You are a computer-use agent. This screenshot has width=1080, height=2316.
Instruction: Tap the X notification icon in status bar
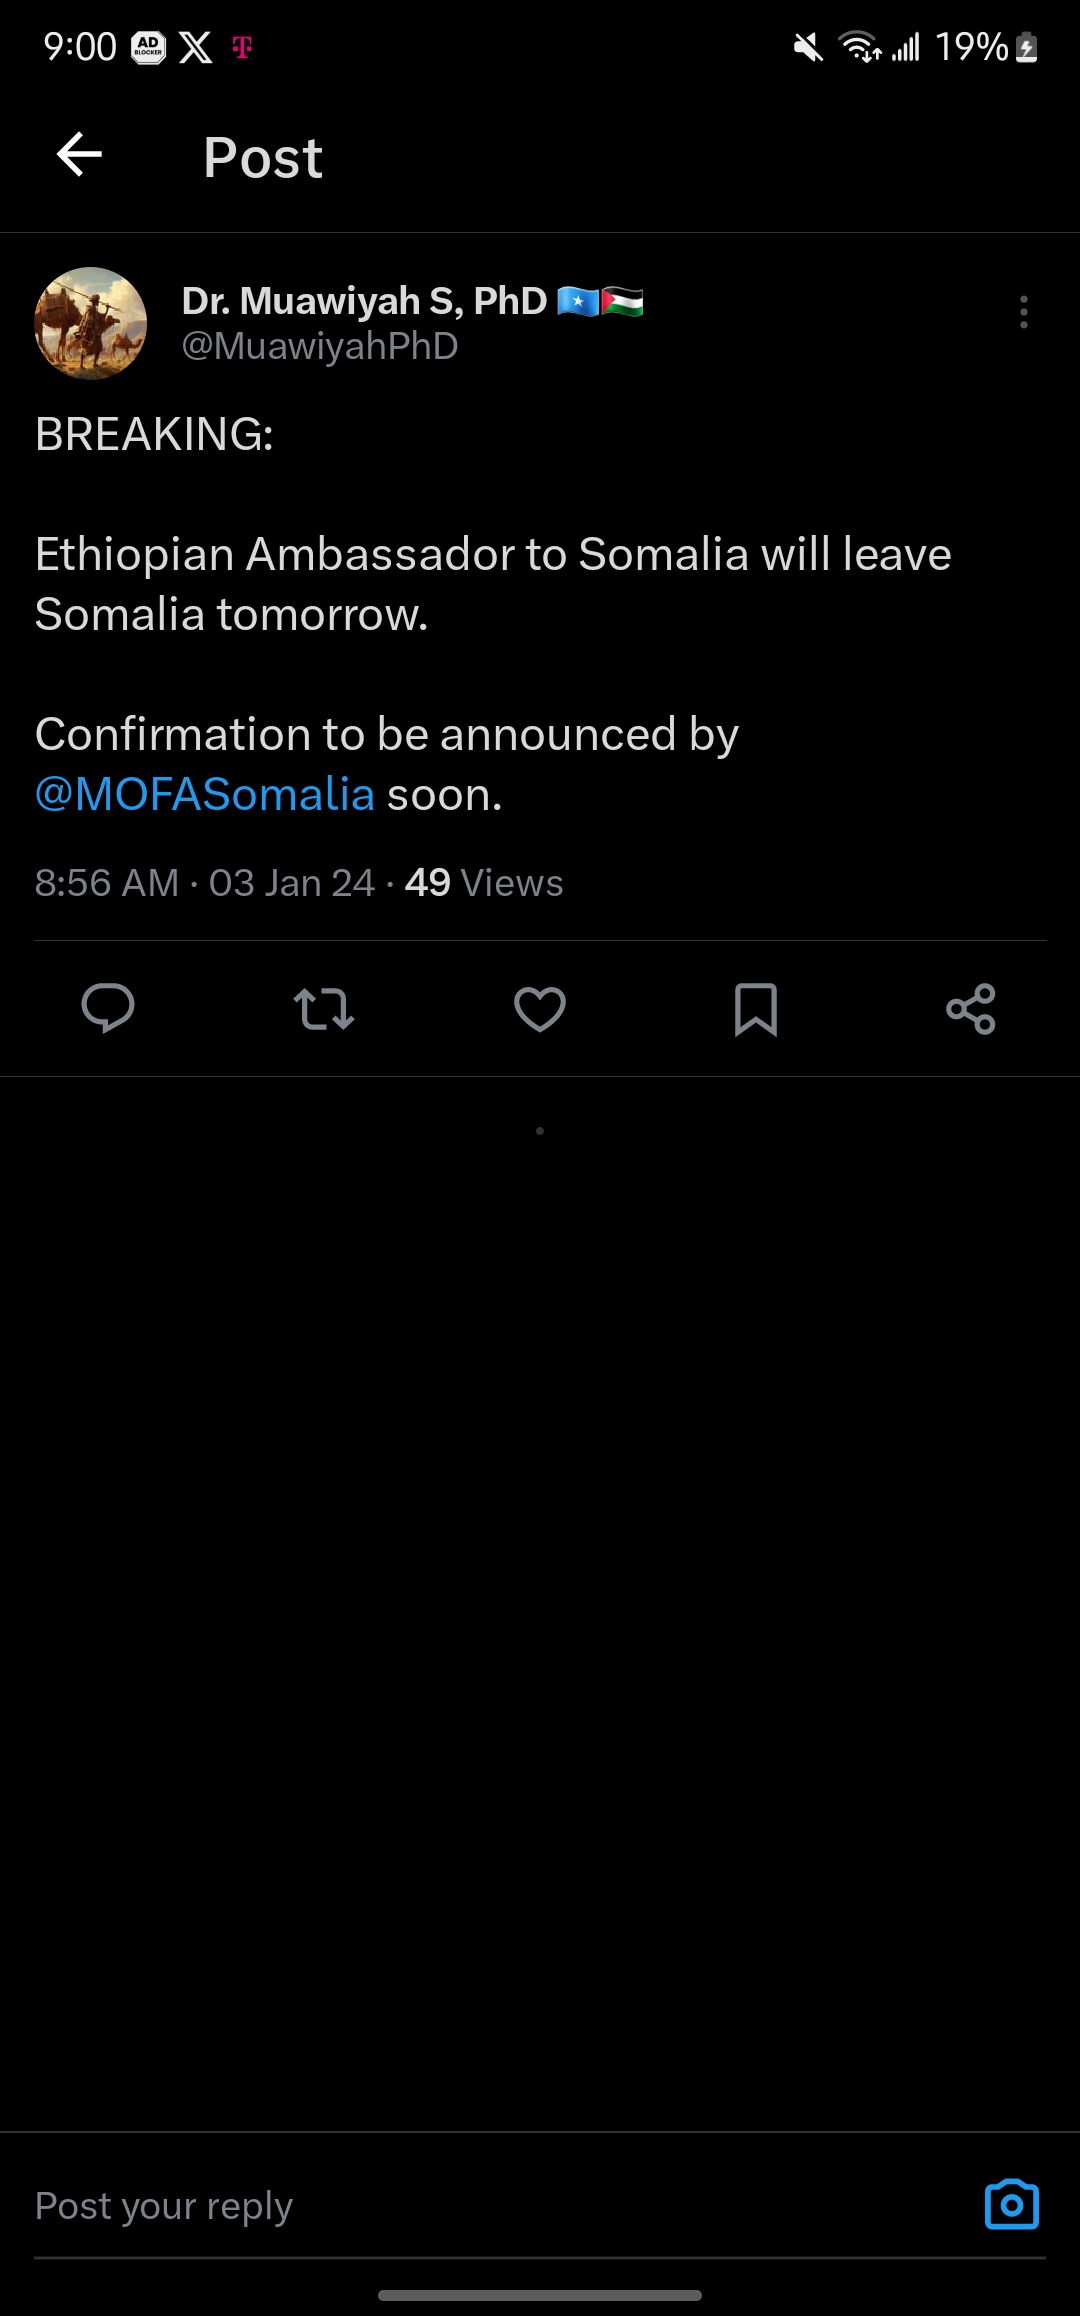(x=196, y=47)
